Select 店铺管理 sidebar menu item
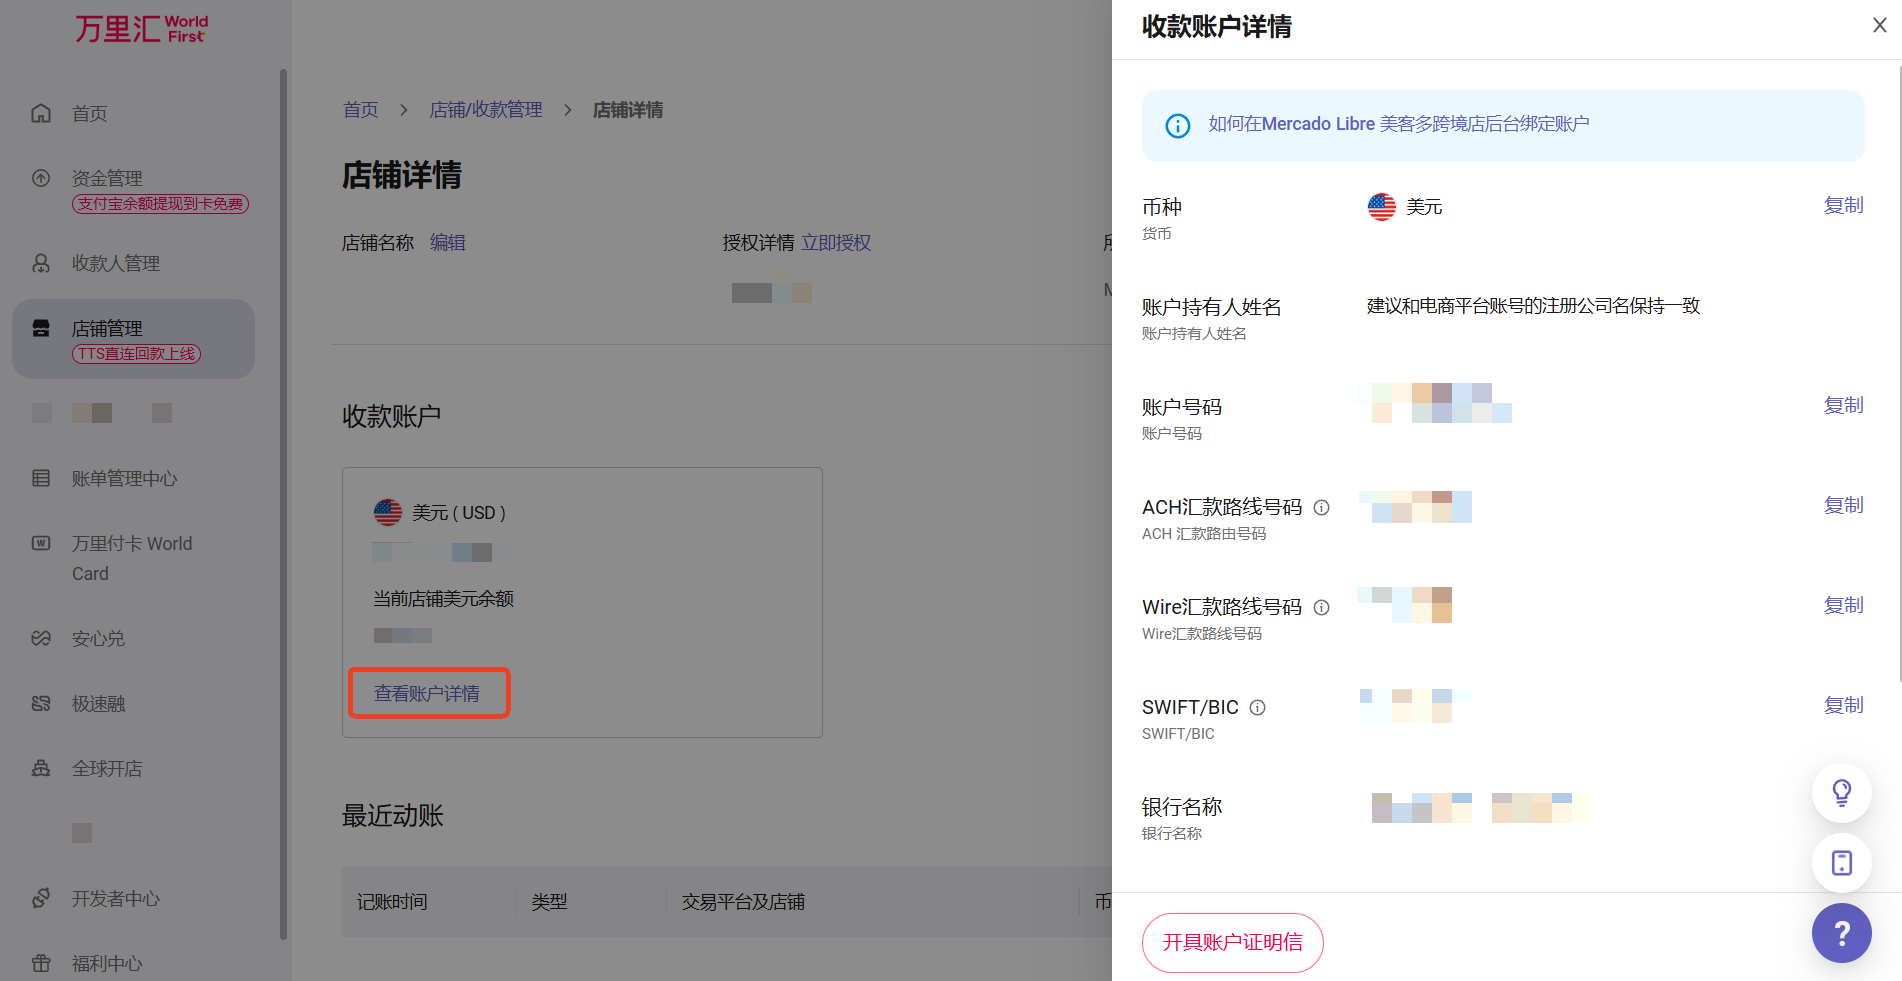The height and width of the screenshot is (981, 1902). [x=107, y=328]
